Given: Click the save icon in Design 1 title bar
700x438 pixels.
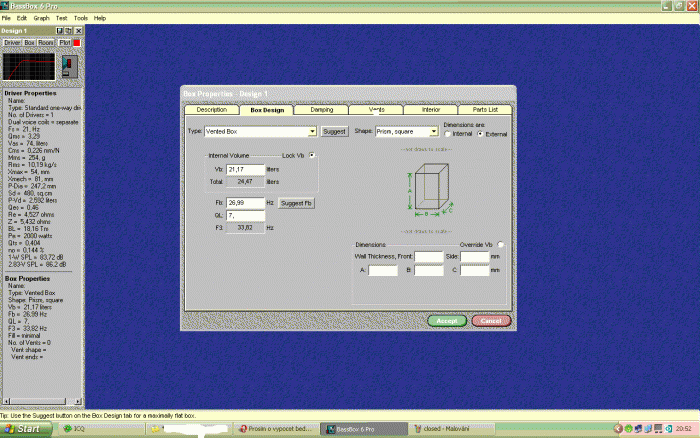Looking at the screenshot, I should 60,31.
